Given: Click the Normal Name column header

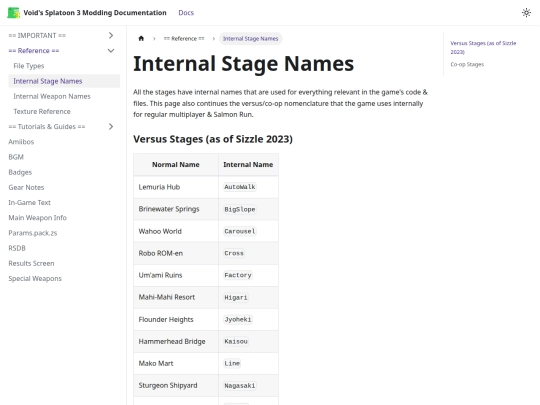Looking at the screenshot, I should 176,165.
